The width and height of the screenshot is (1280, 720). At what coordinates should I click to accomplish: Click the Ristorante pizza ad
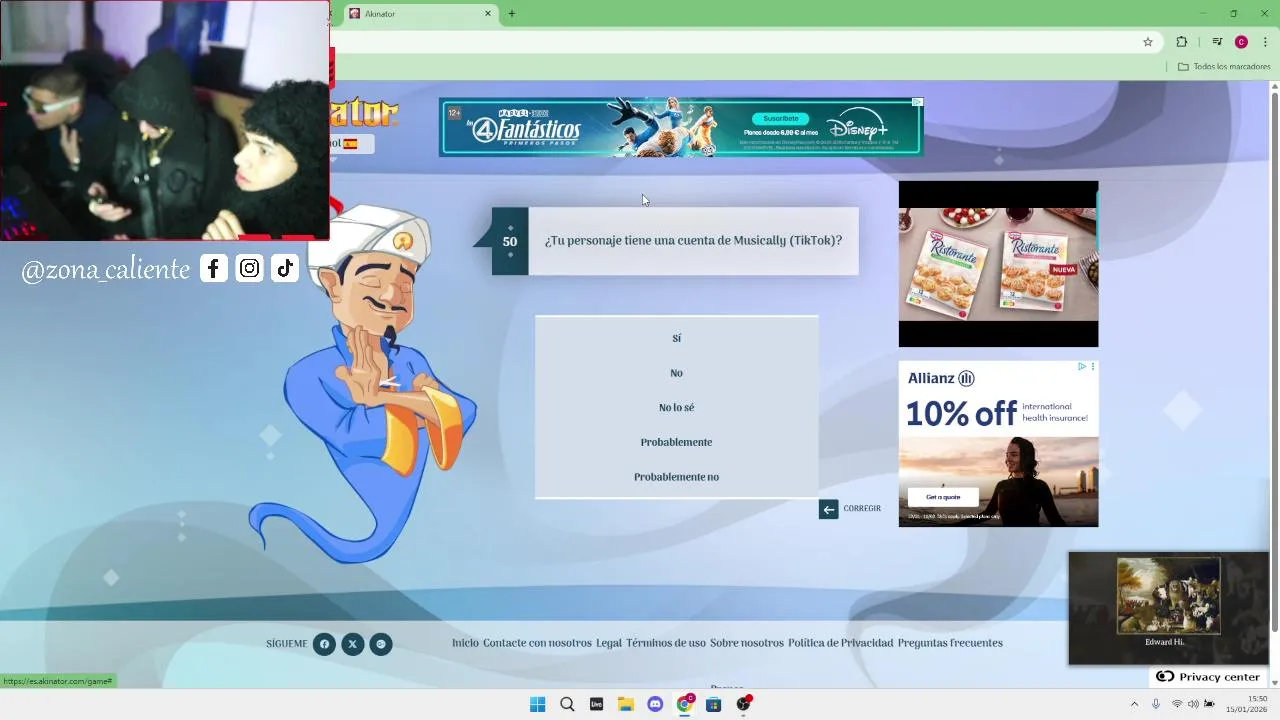pos(998,264)
